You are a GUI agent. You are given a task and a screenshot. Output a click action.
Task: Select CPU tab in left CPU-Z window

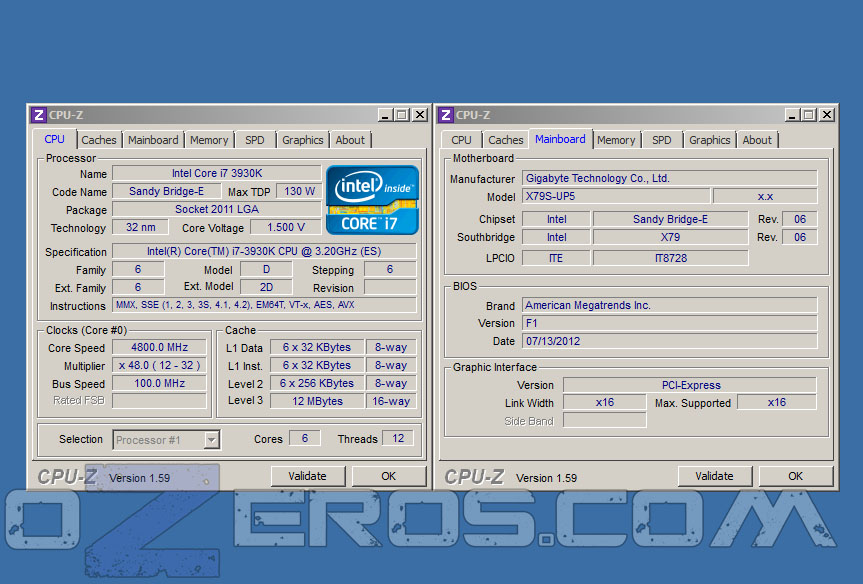point(54,139)
